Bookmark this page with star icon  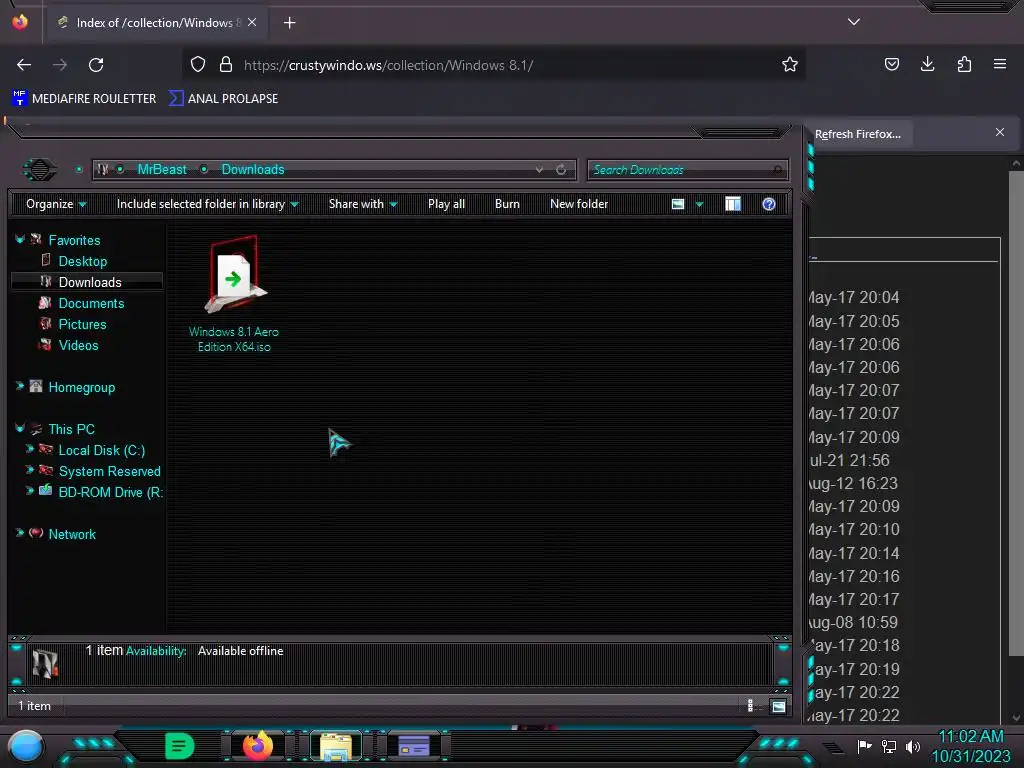[x=790, y=65]
